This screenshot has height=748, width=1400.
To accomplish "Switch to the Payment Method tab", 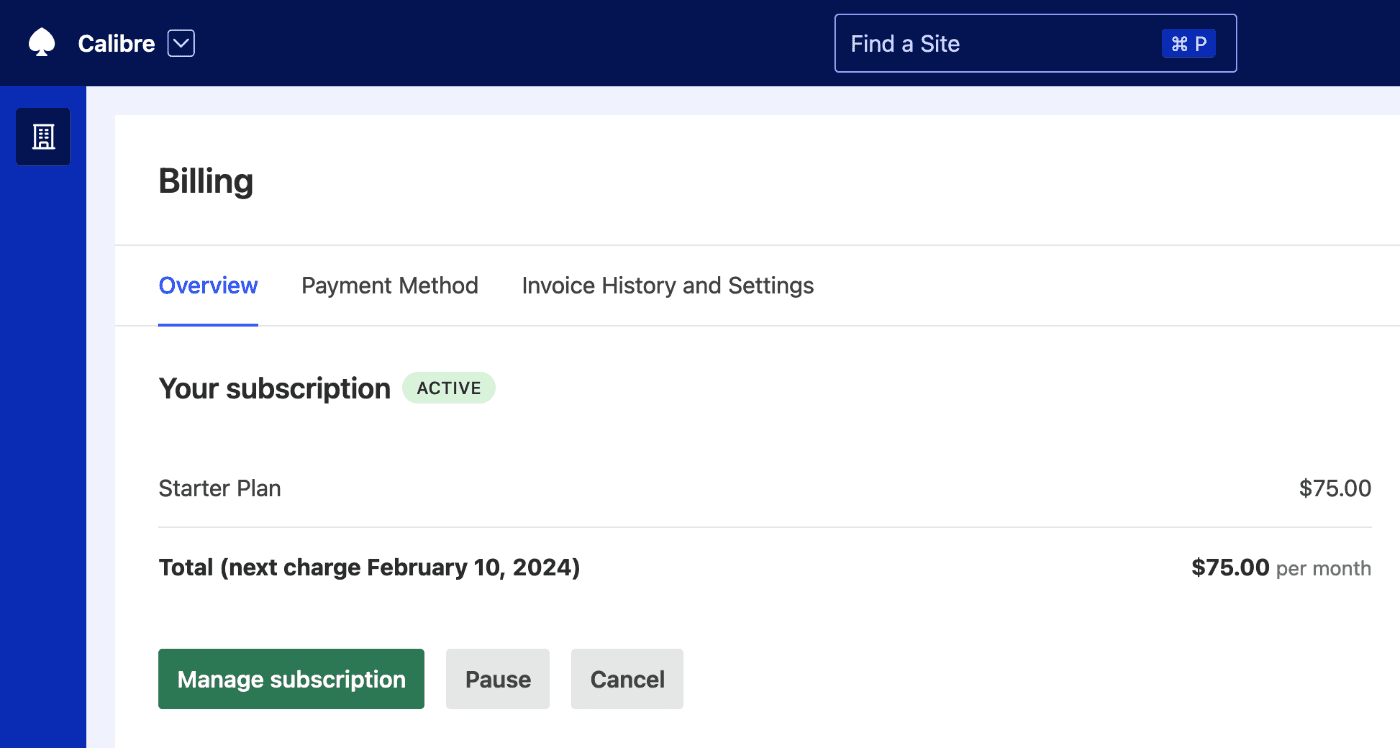I will coord(390,286).
